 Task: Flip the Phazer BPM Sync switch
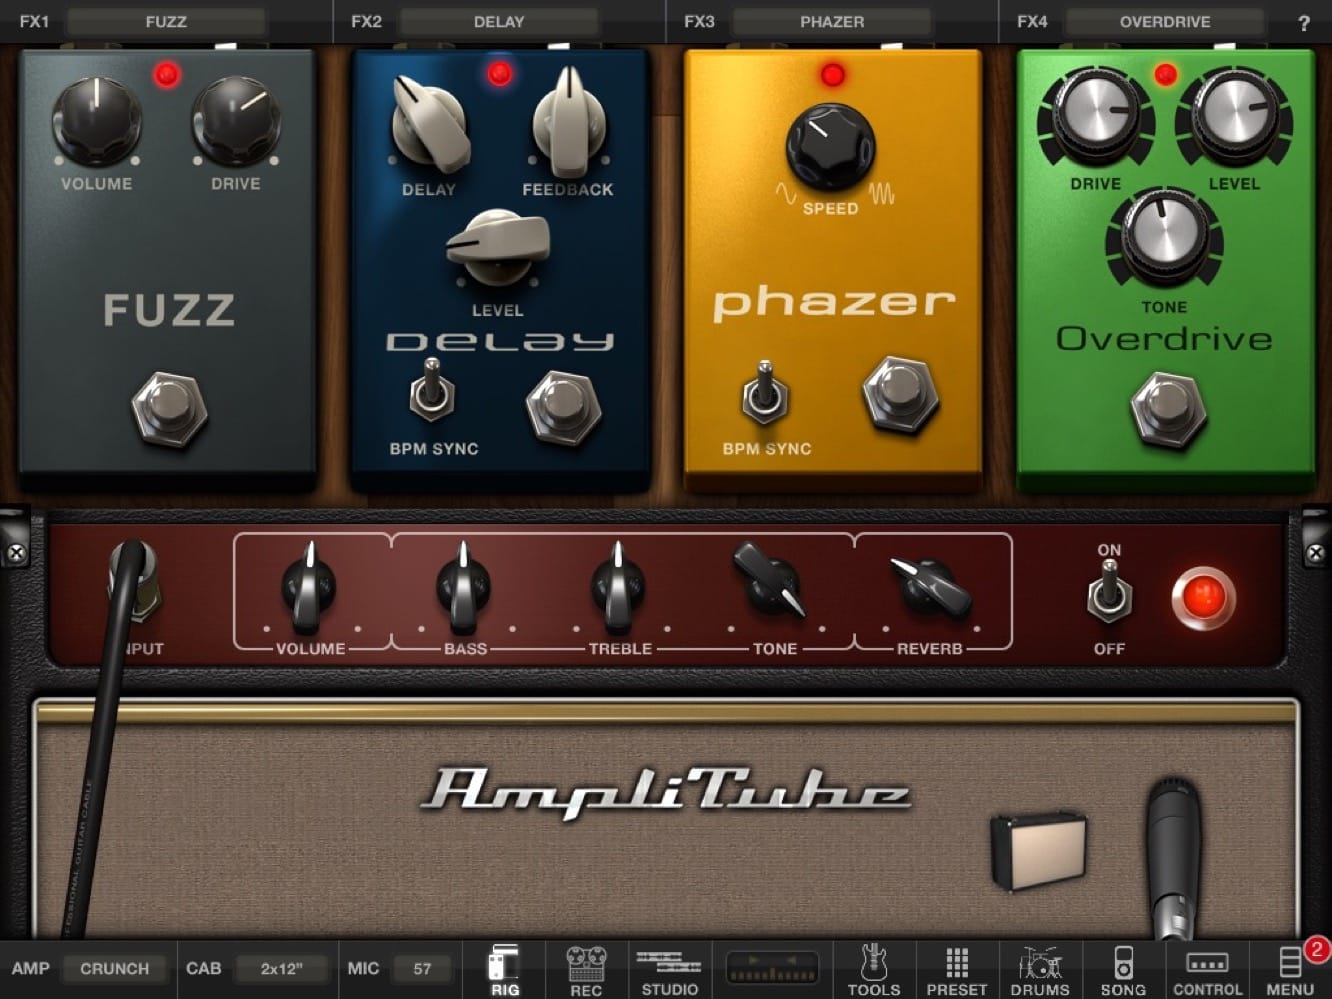point(765,392)
